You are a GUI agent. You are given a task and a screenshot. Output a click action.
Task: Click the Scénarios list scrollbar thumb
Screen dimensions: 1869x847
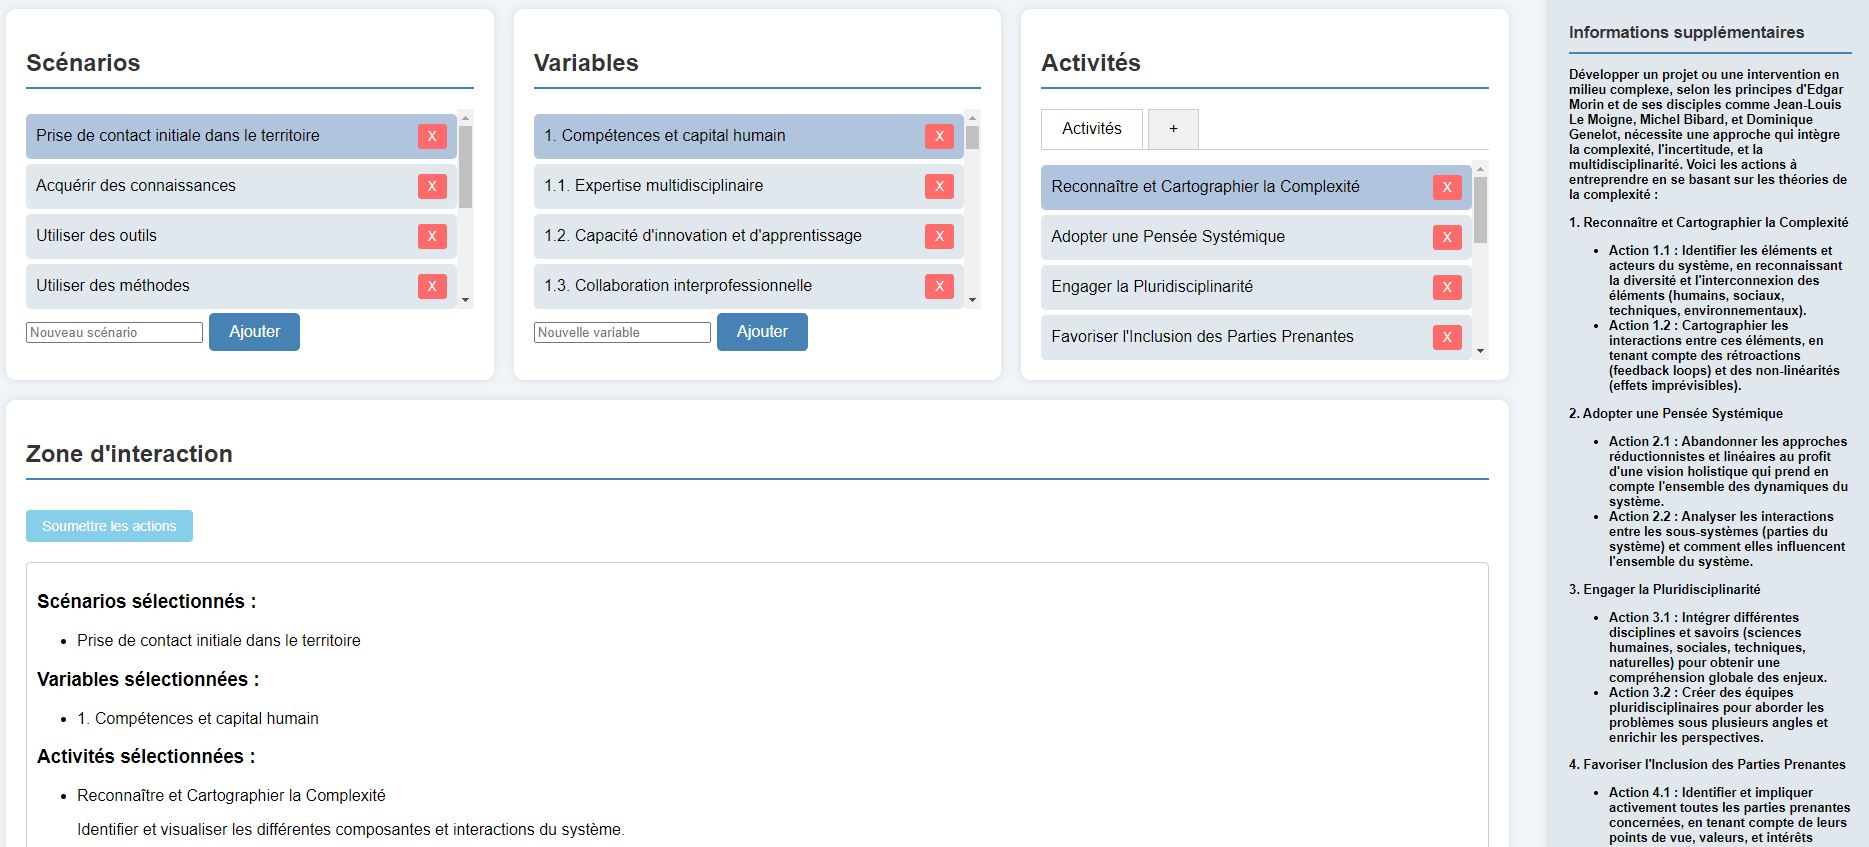coord(466,167)
